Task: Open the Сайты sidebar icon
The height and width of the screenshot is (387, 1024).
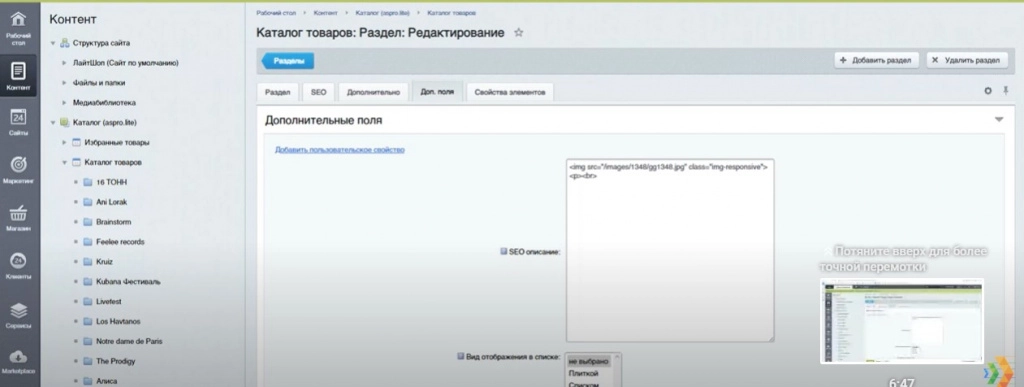Action: (x=19, y=122)
